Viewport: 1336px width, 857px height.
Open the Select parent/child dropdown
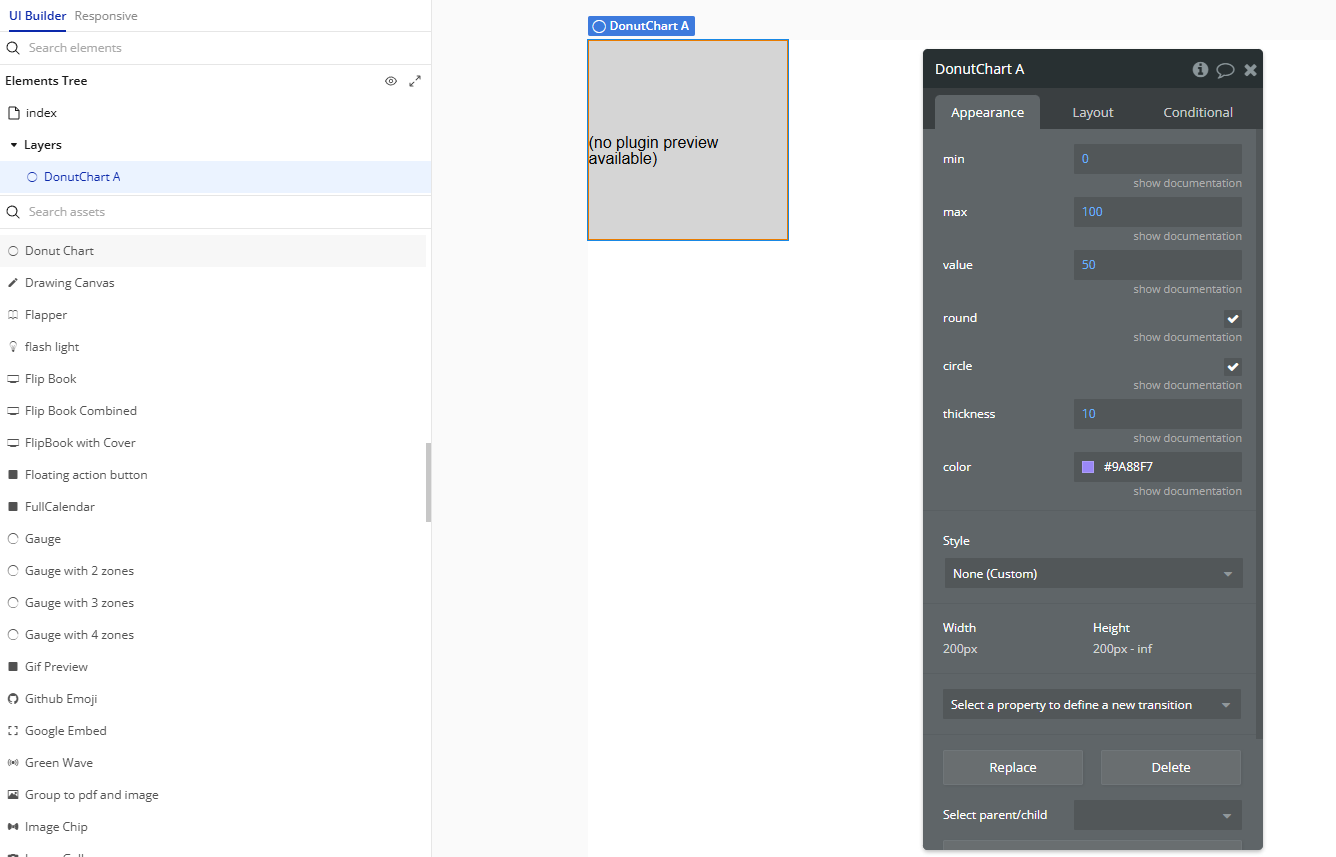(x=1158, y=815)
